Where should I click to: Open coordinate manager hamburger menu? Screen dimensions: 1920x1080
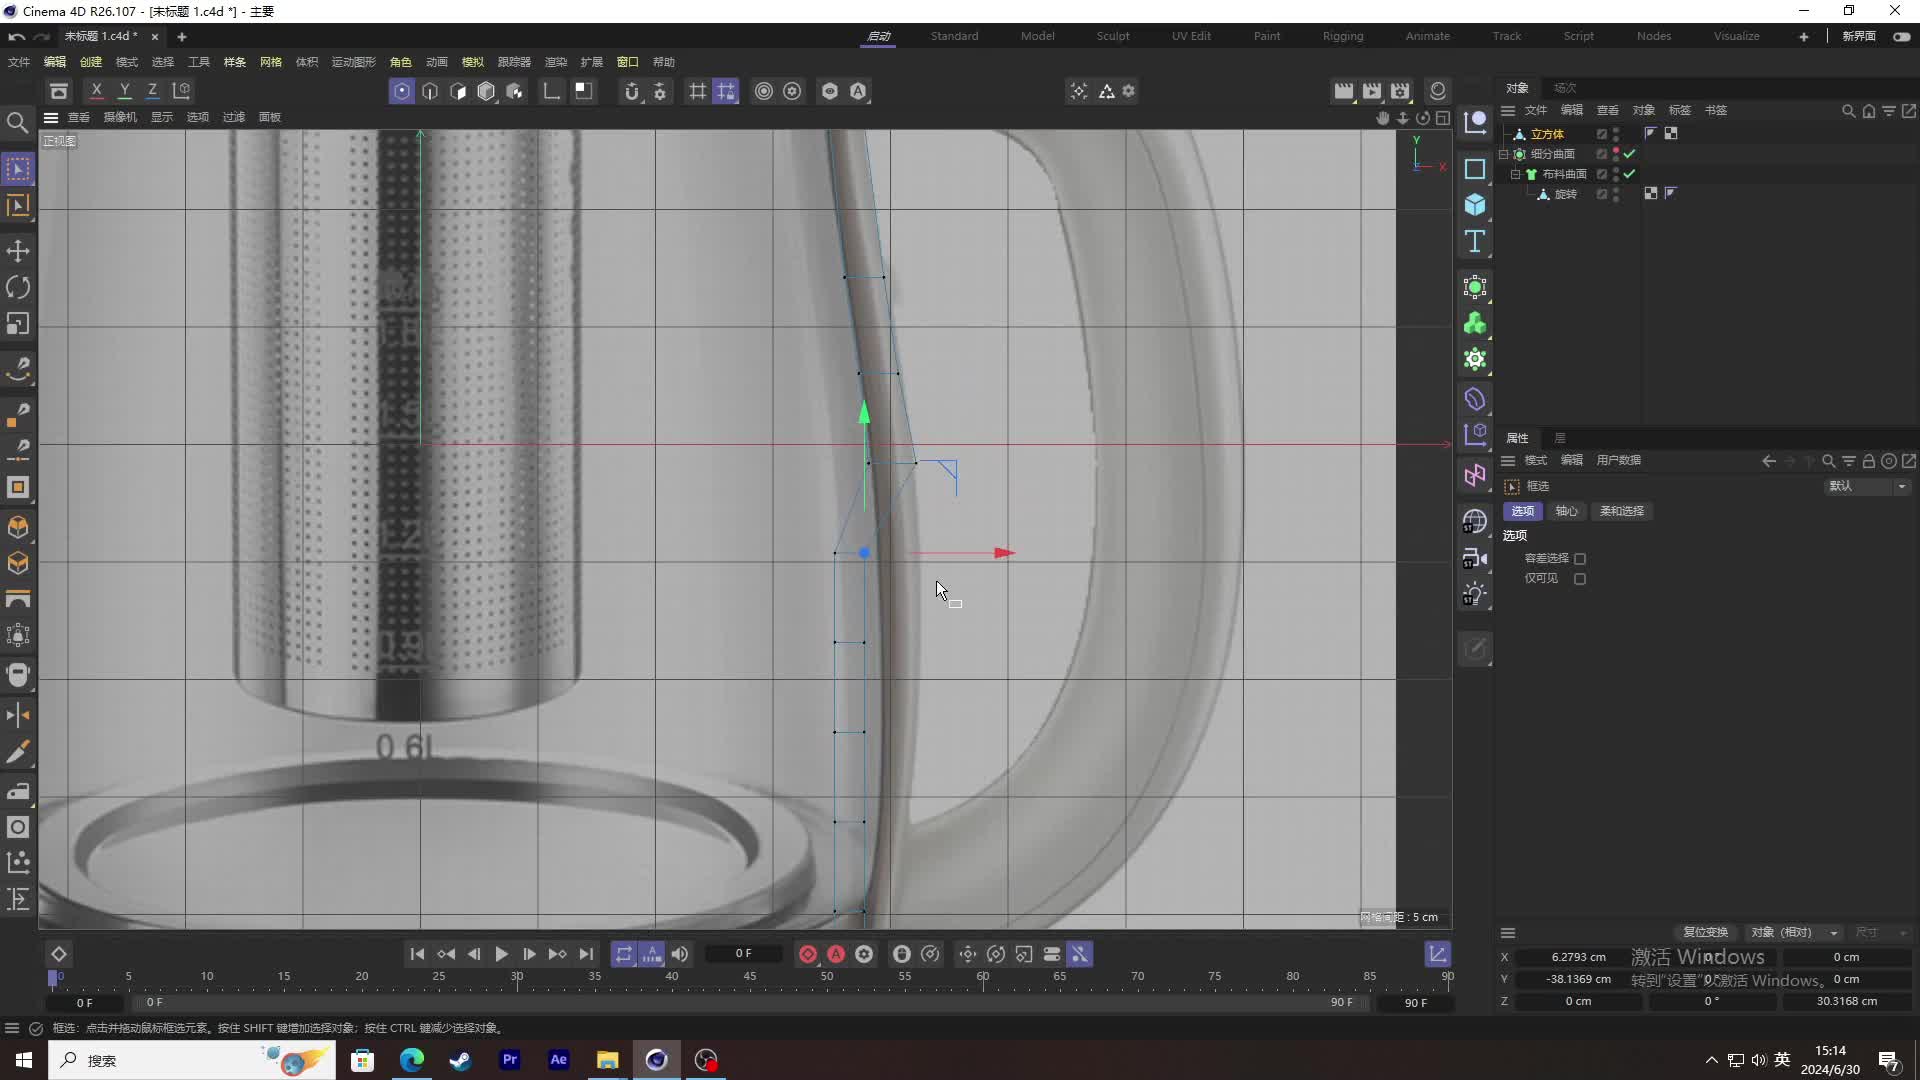1508,933
